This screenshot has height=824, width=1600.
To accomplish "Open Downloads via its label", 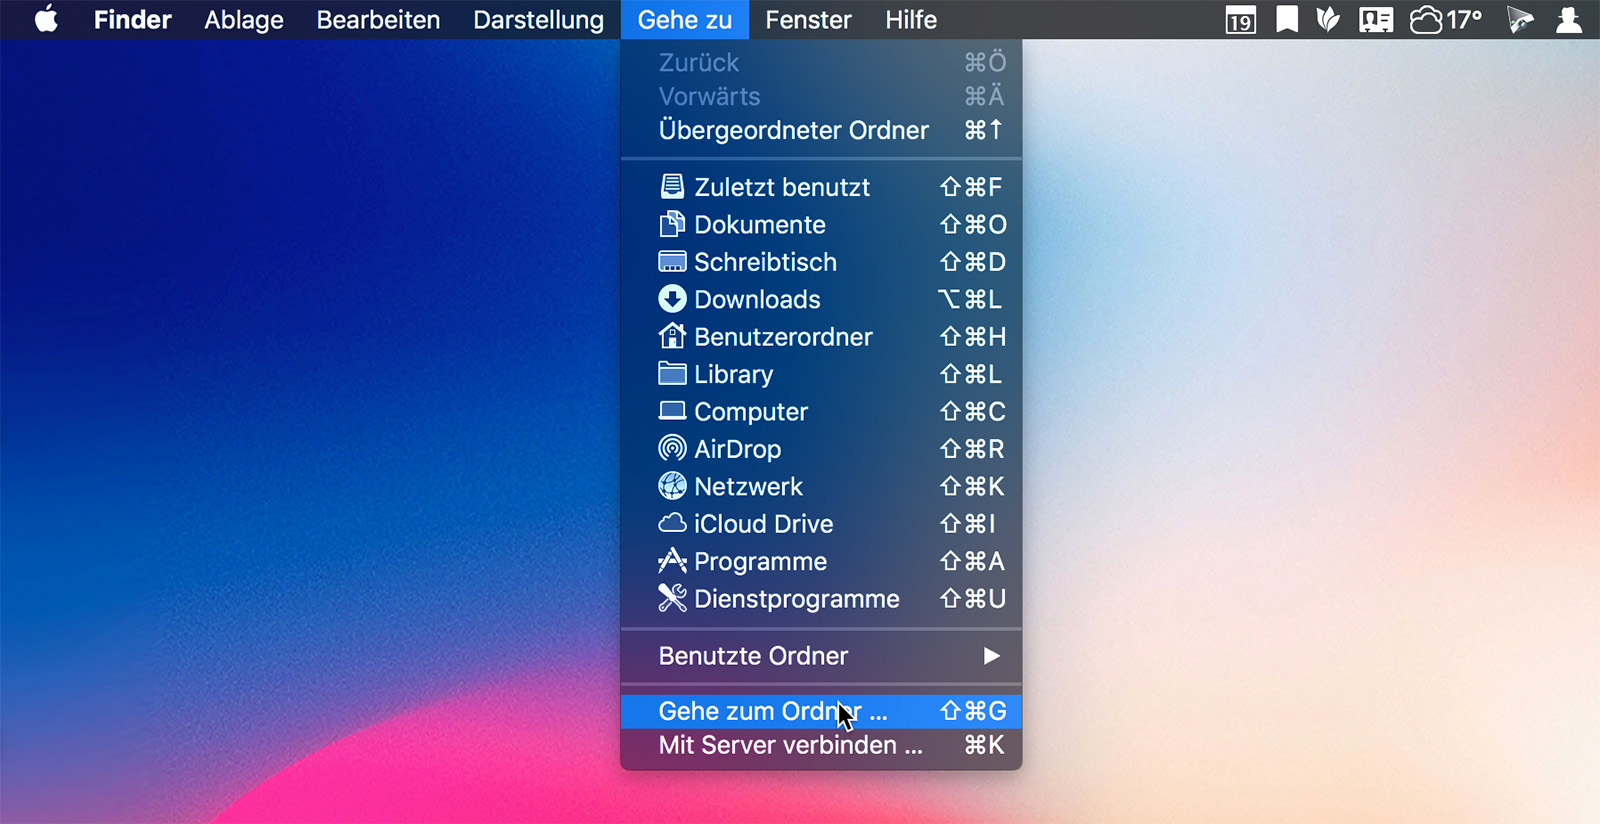I will click(x=757, y=299).
